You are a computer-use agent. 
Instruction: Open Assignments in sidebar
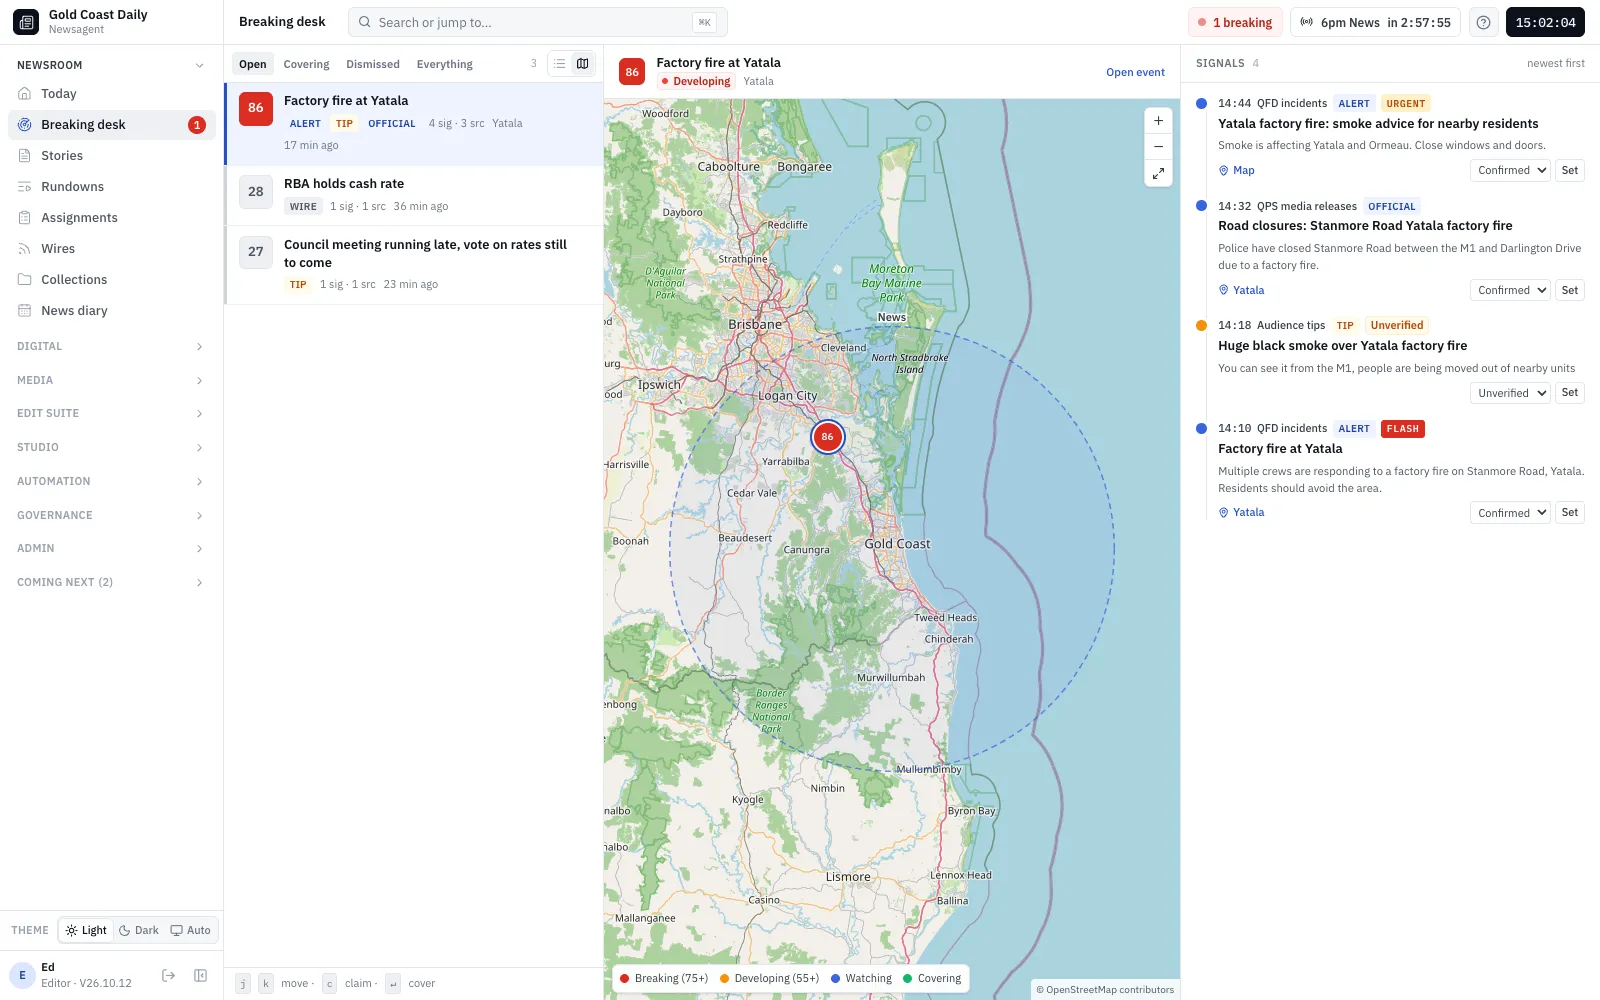112,218
